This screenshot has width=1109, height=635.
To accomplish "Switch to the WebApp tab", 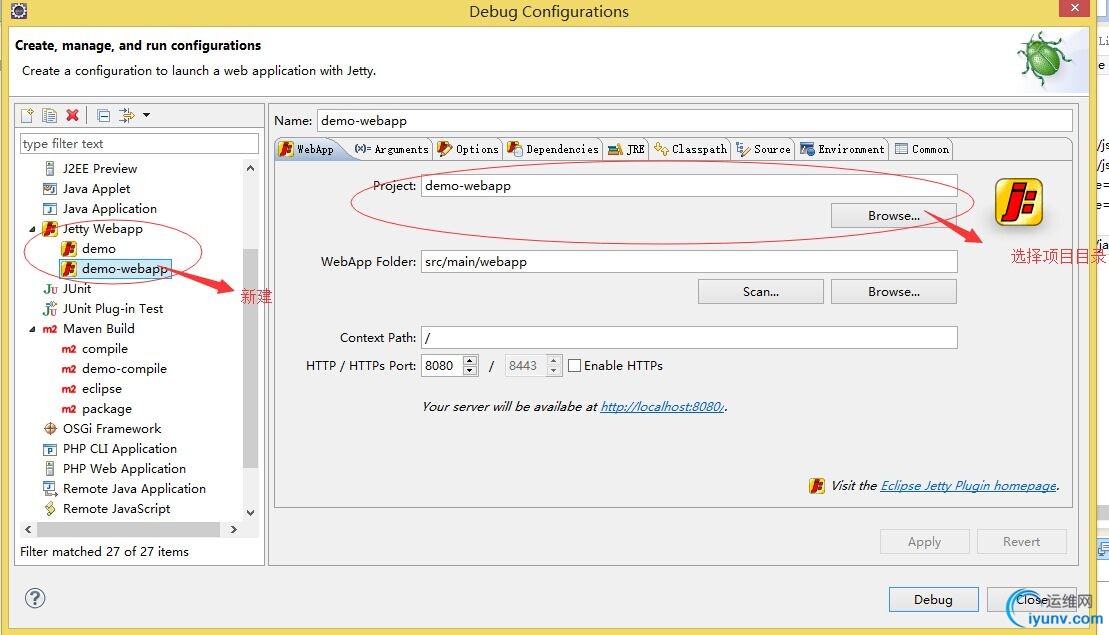I will coord(307,149).
